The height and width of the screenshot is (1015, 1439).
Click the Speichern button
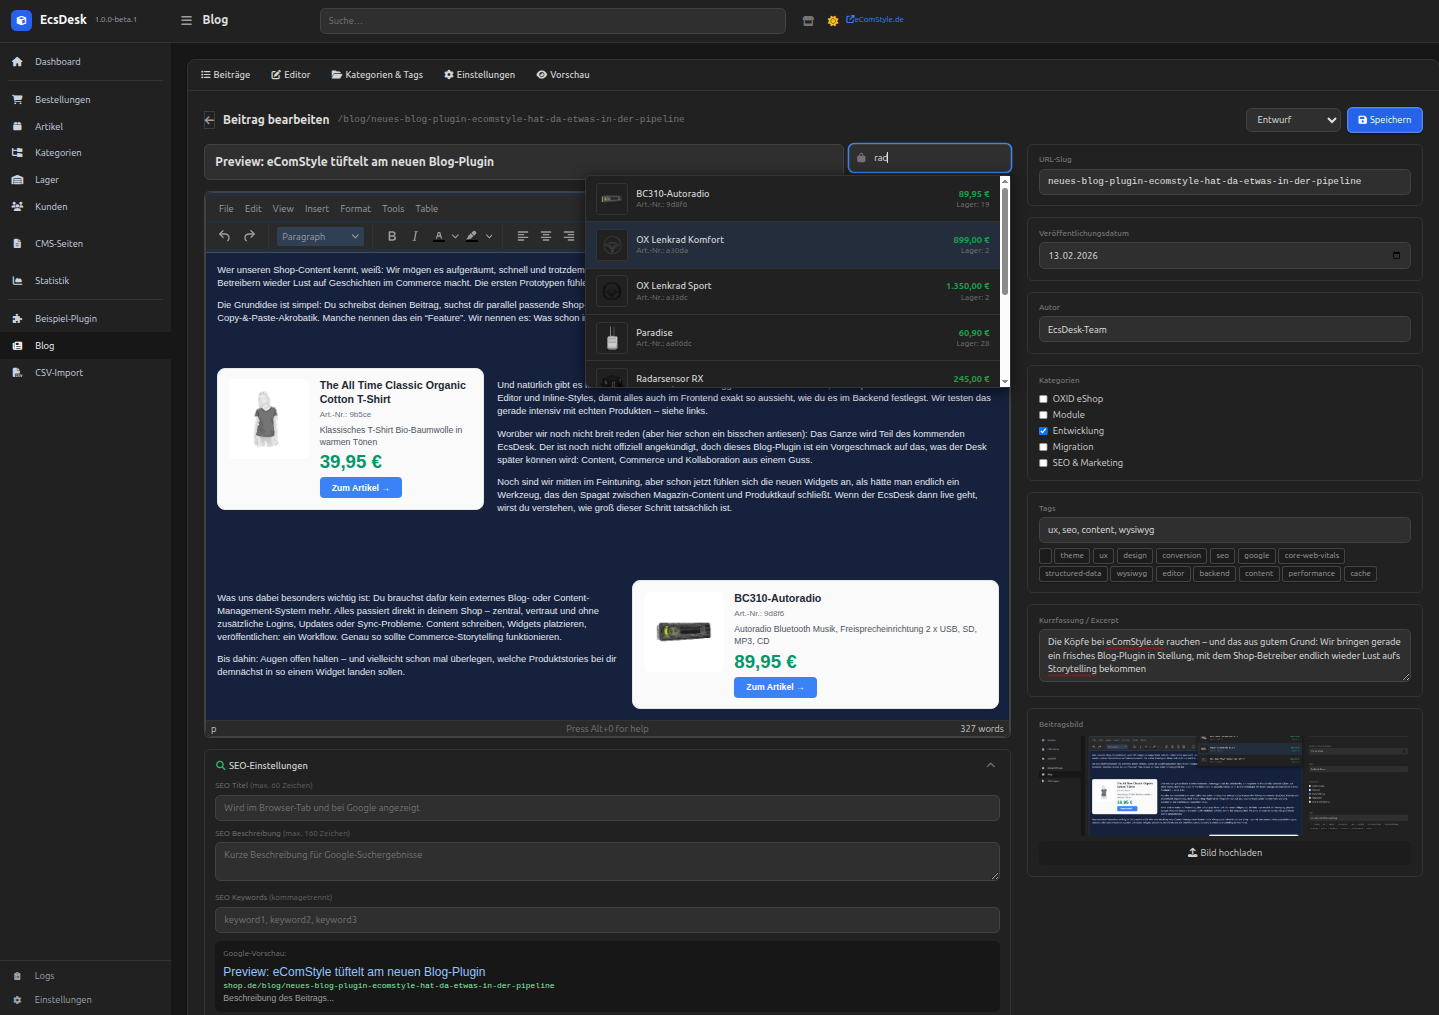1384,119
